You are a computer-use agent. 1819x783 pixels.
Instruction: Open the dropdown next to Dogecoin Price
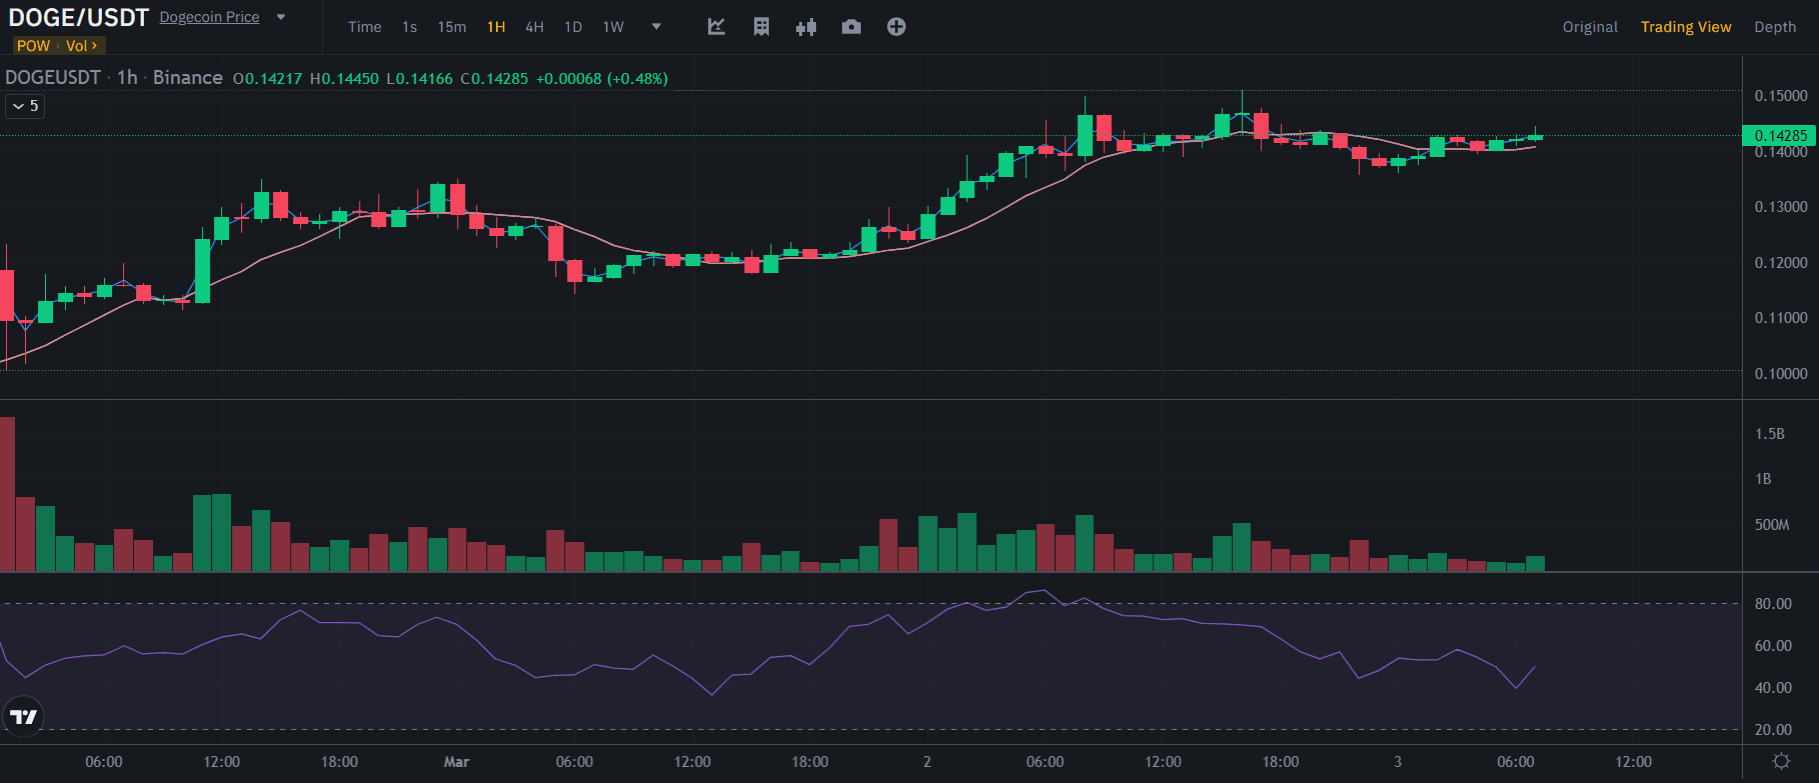[x=281, y=17]
